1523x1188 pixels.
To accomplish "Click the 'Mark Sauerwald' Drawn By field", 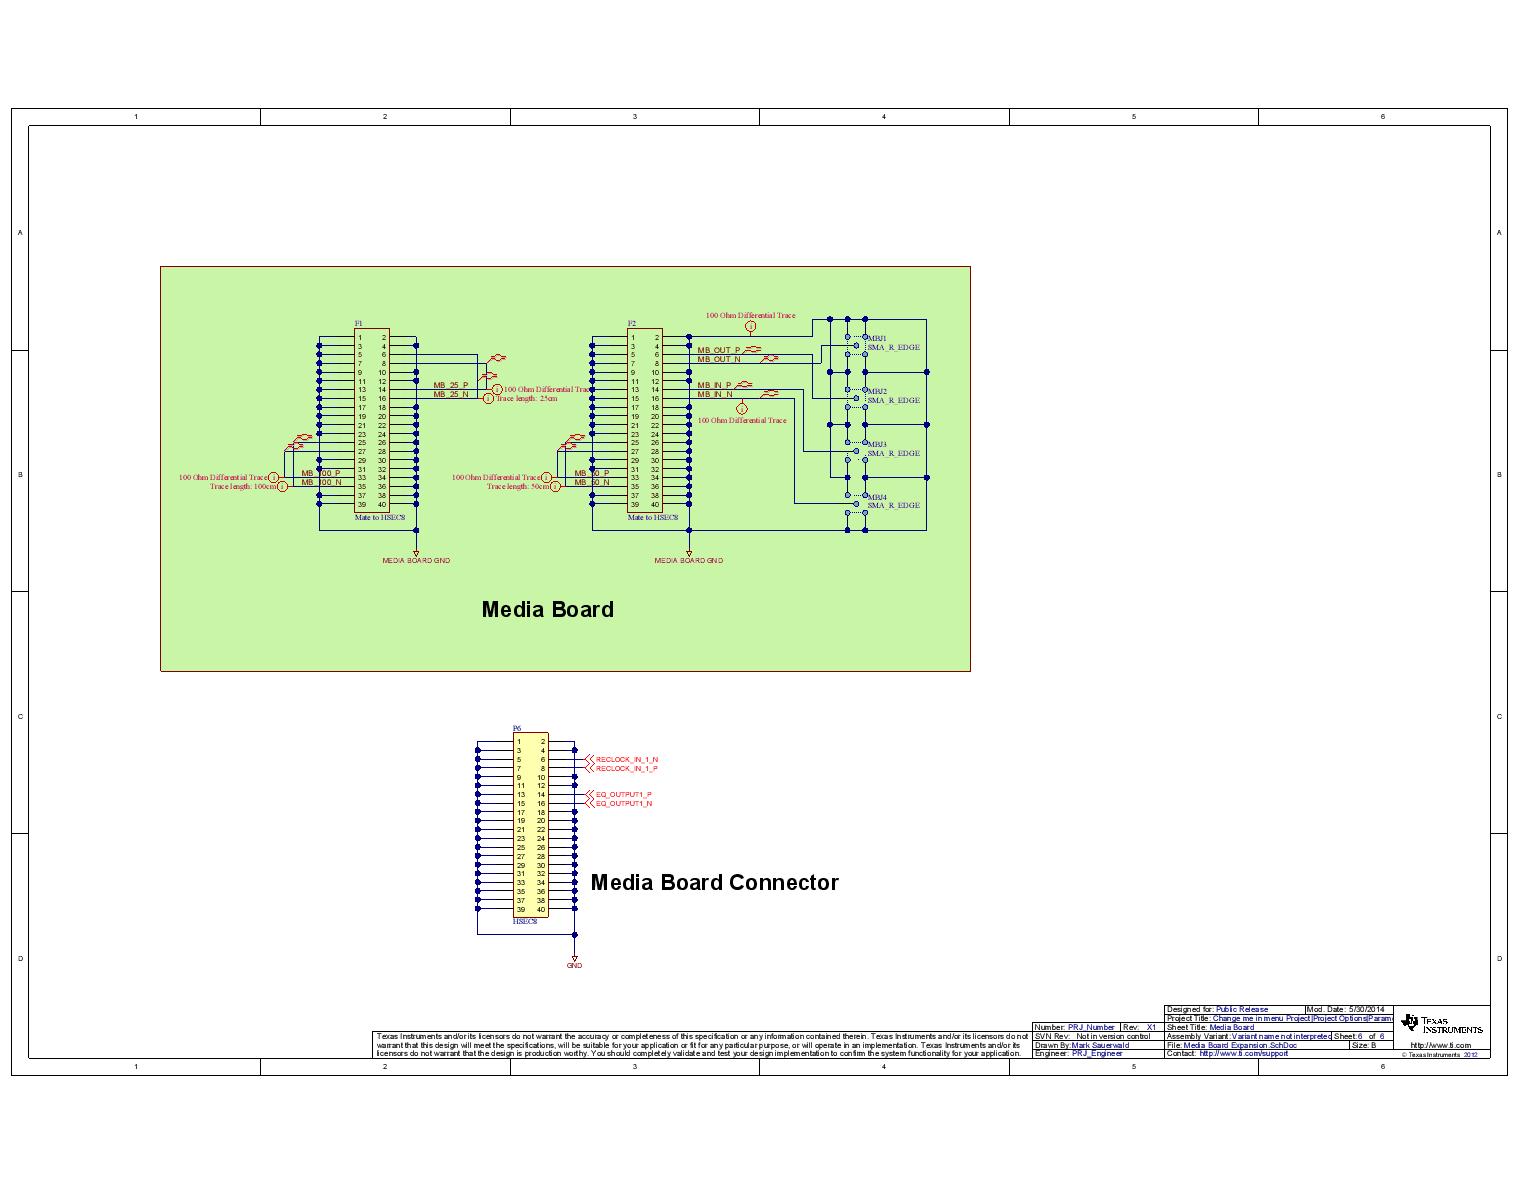I will (x=1099, y=1045).
